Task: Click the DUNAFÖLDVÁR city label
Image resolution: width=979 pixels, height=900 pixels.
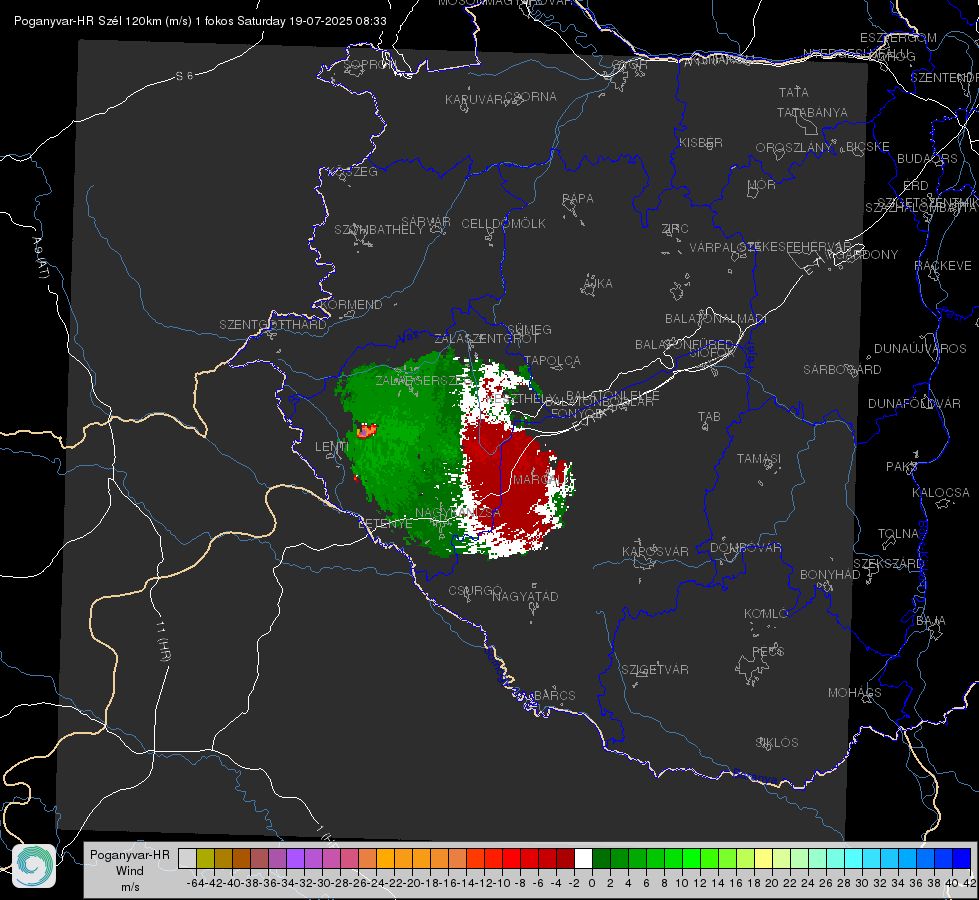Action: [914, 403]
